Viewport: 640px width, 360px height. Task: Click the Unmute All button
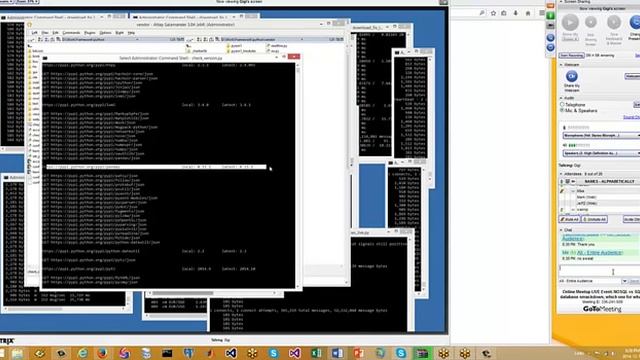point(594,220)
